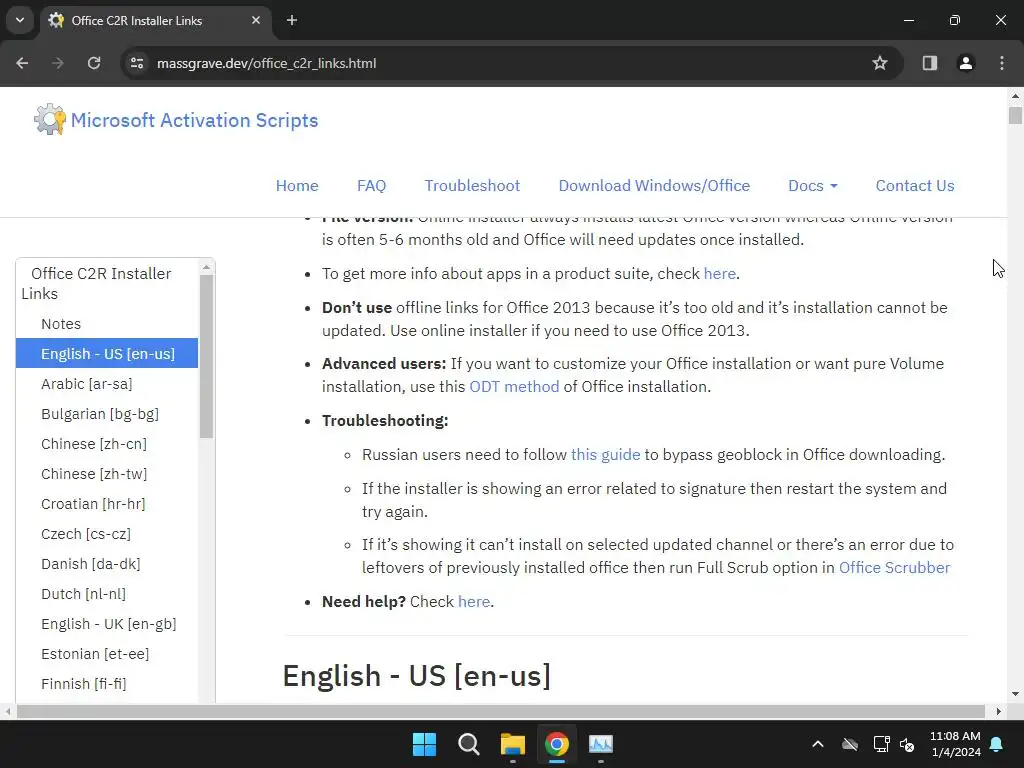
Task: Show hidden system tray icons
Action: click(818, 744)
